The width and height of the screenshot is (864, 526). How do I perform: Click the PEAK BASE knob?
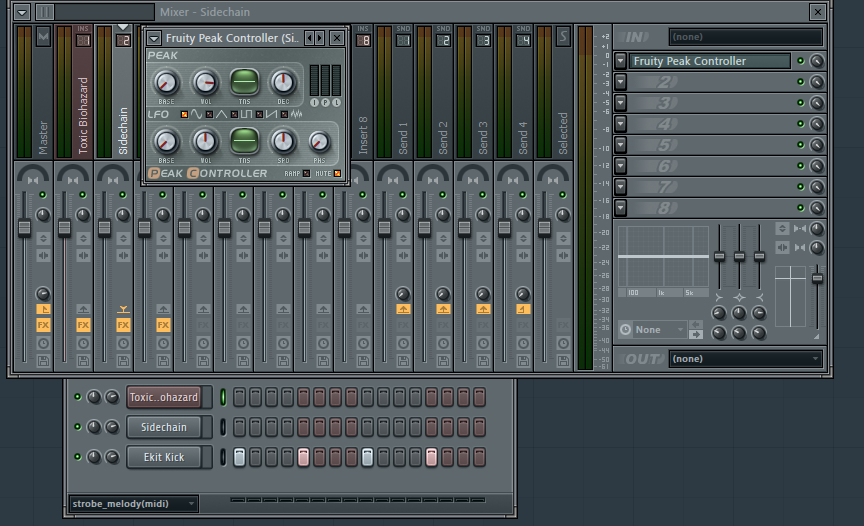coord(166,83)
